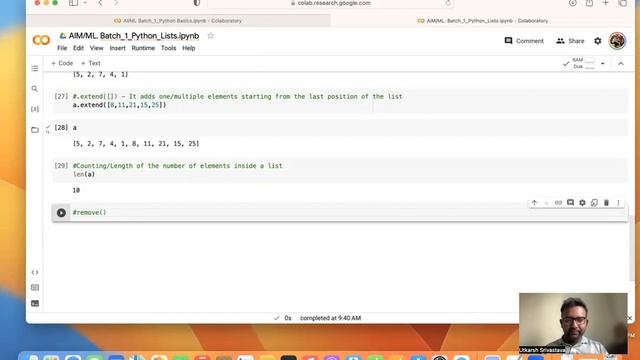
Task: Move cell down arrow in cell toolbar
Action: pyautogui.click(x=546, y=203)
